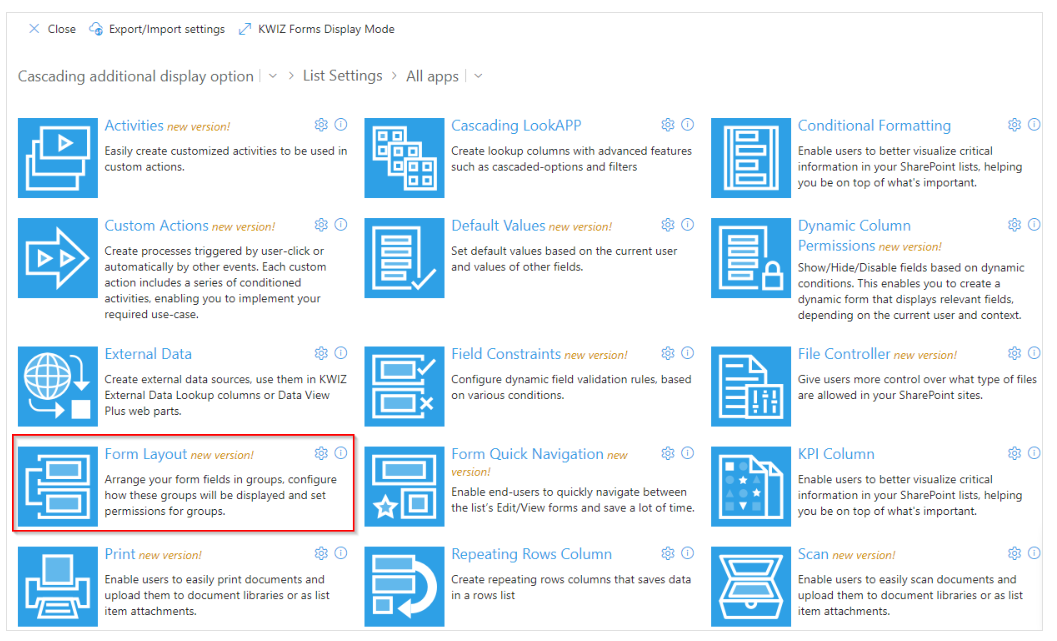Open the KPI Column tile icon

tap(750, 486)
